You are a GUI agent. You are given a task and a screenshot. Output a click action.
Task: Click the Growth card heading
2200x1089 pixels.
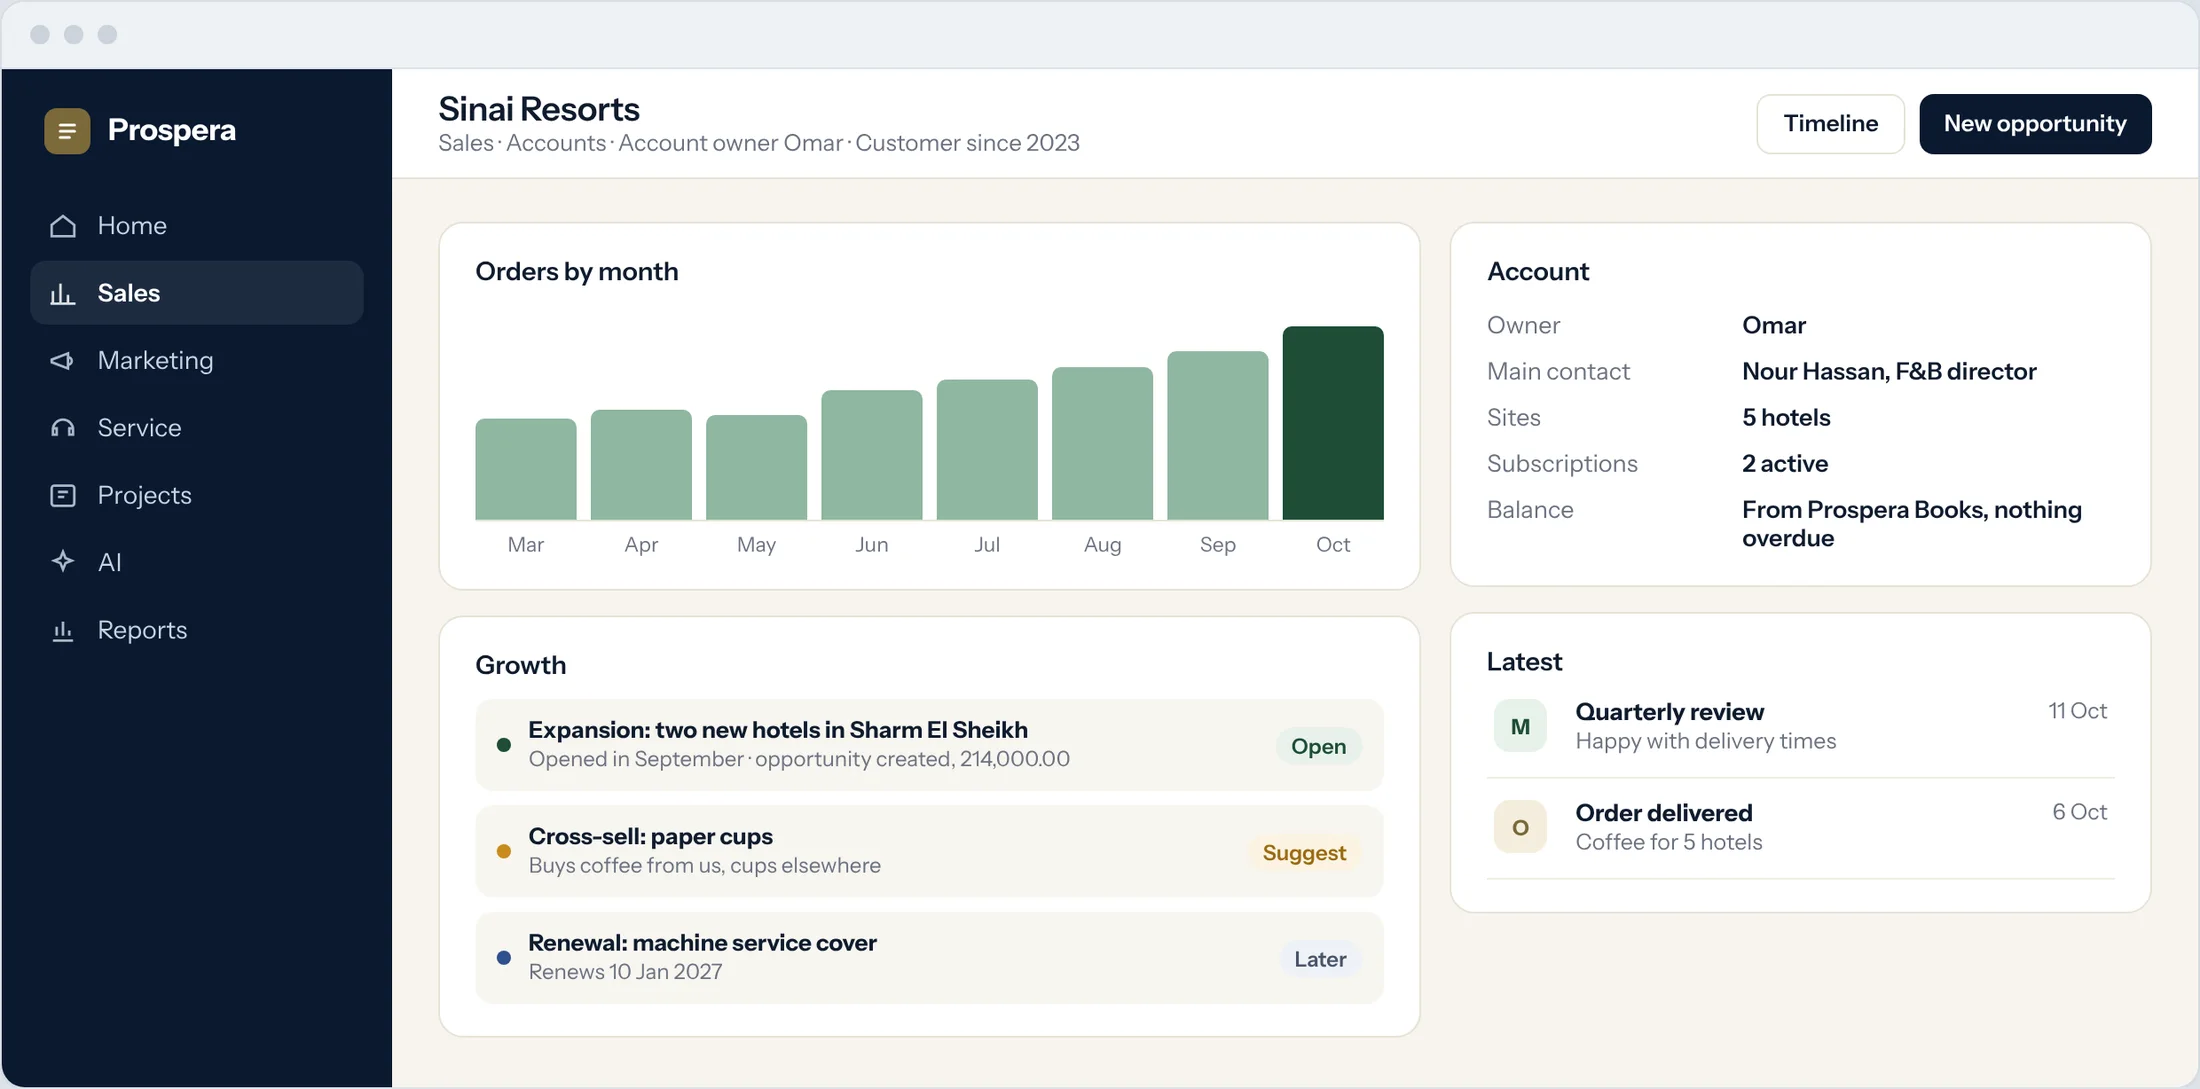point(521,666)
